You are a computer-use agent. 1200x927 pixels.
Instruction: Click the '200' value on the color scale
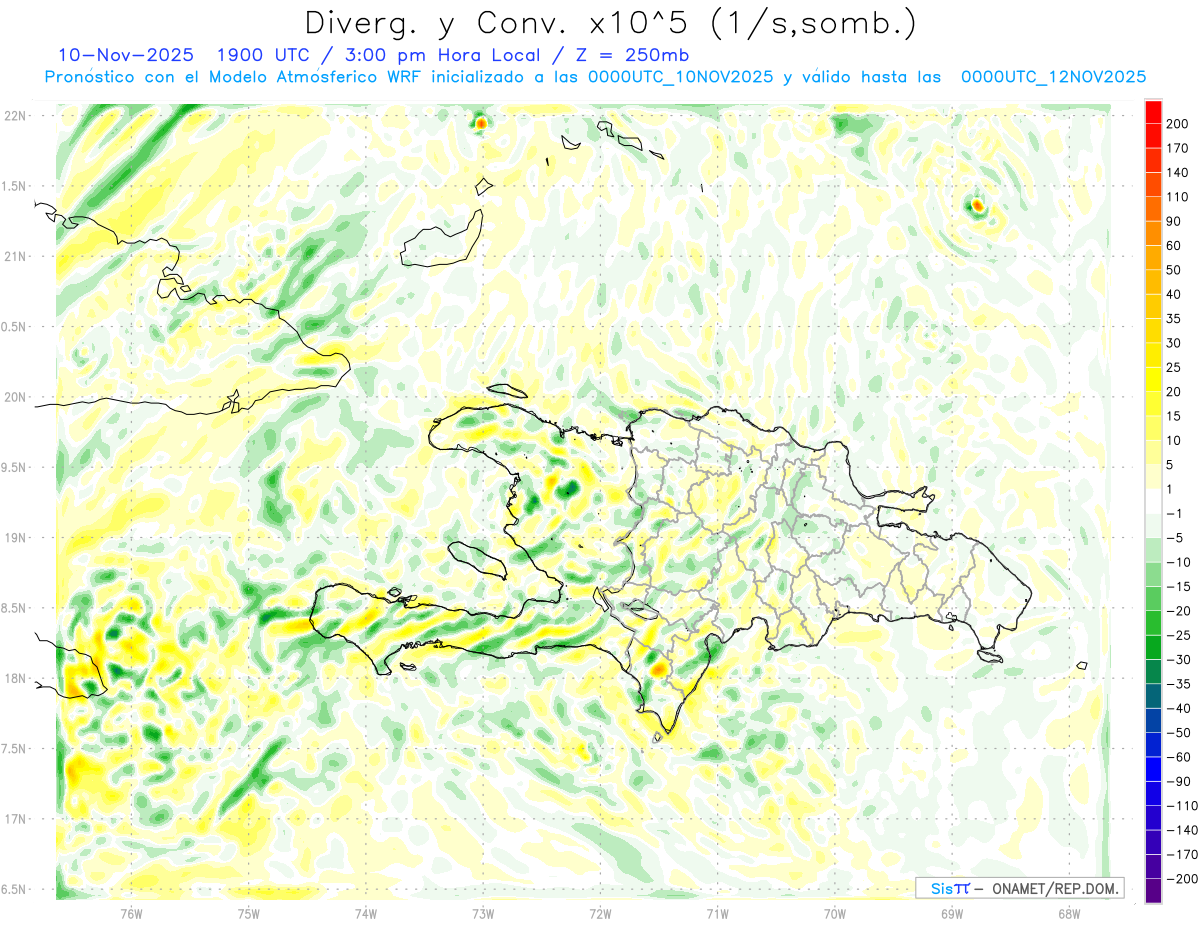point(1177,123)
